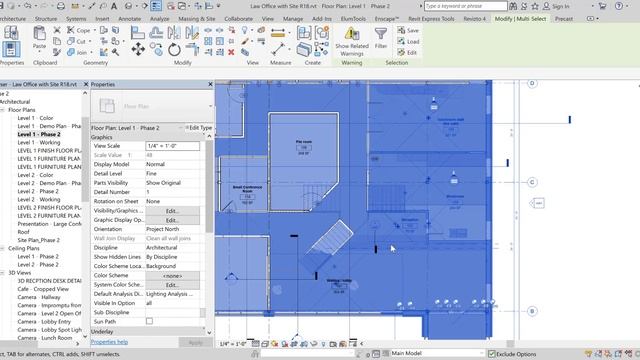Toggle Exclude Options checkbox

pyautogui.click(x=492, y=354)
